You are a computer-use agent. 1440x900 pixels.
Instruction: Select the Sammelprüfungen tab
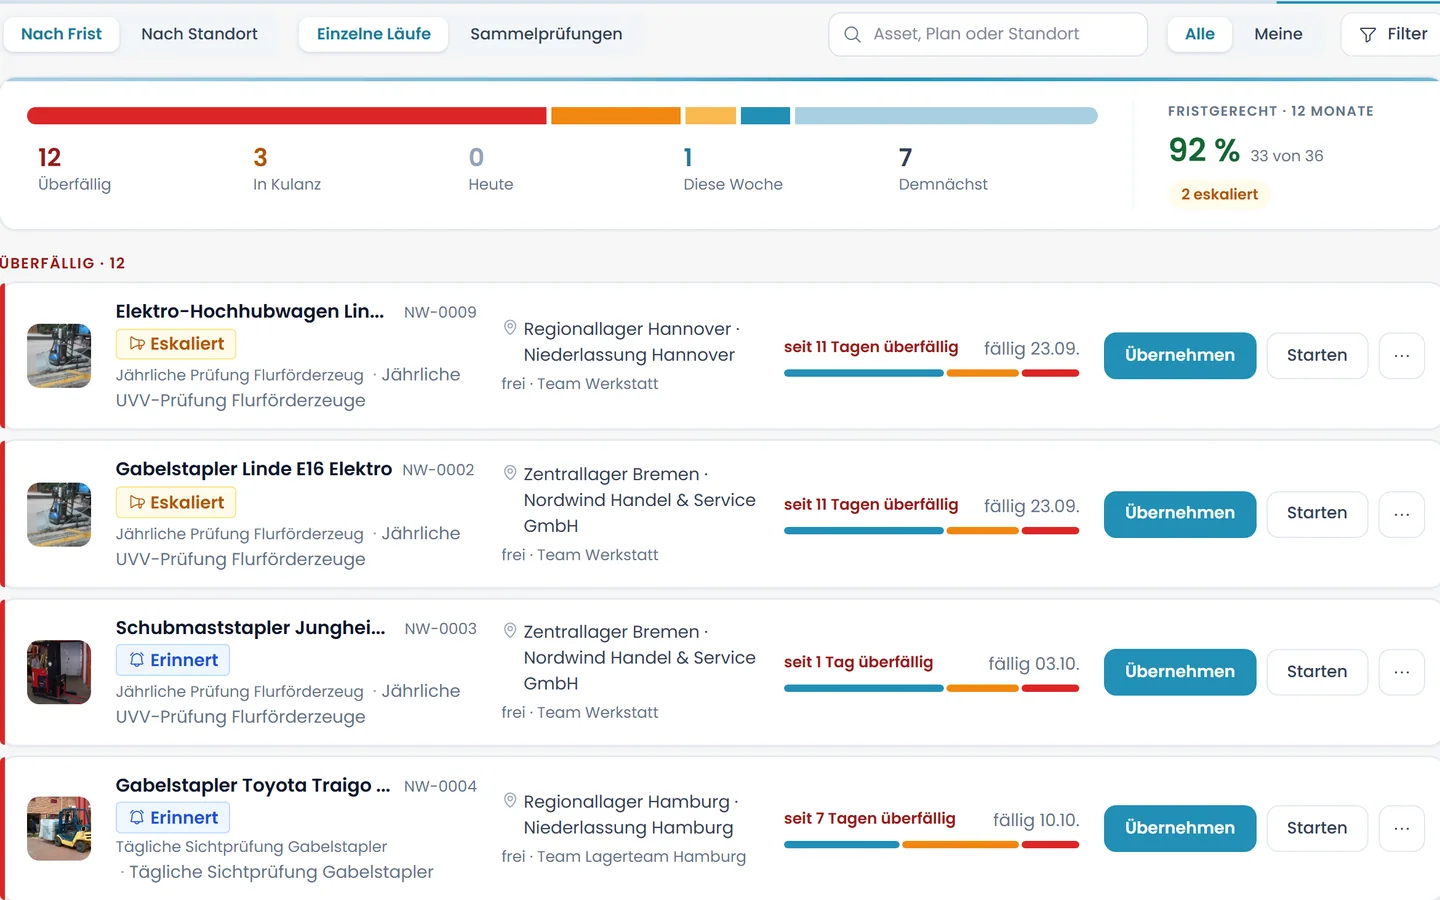(546, 34)
